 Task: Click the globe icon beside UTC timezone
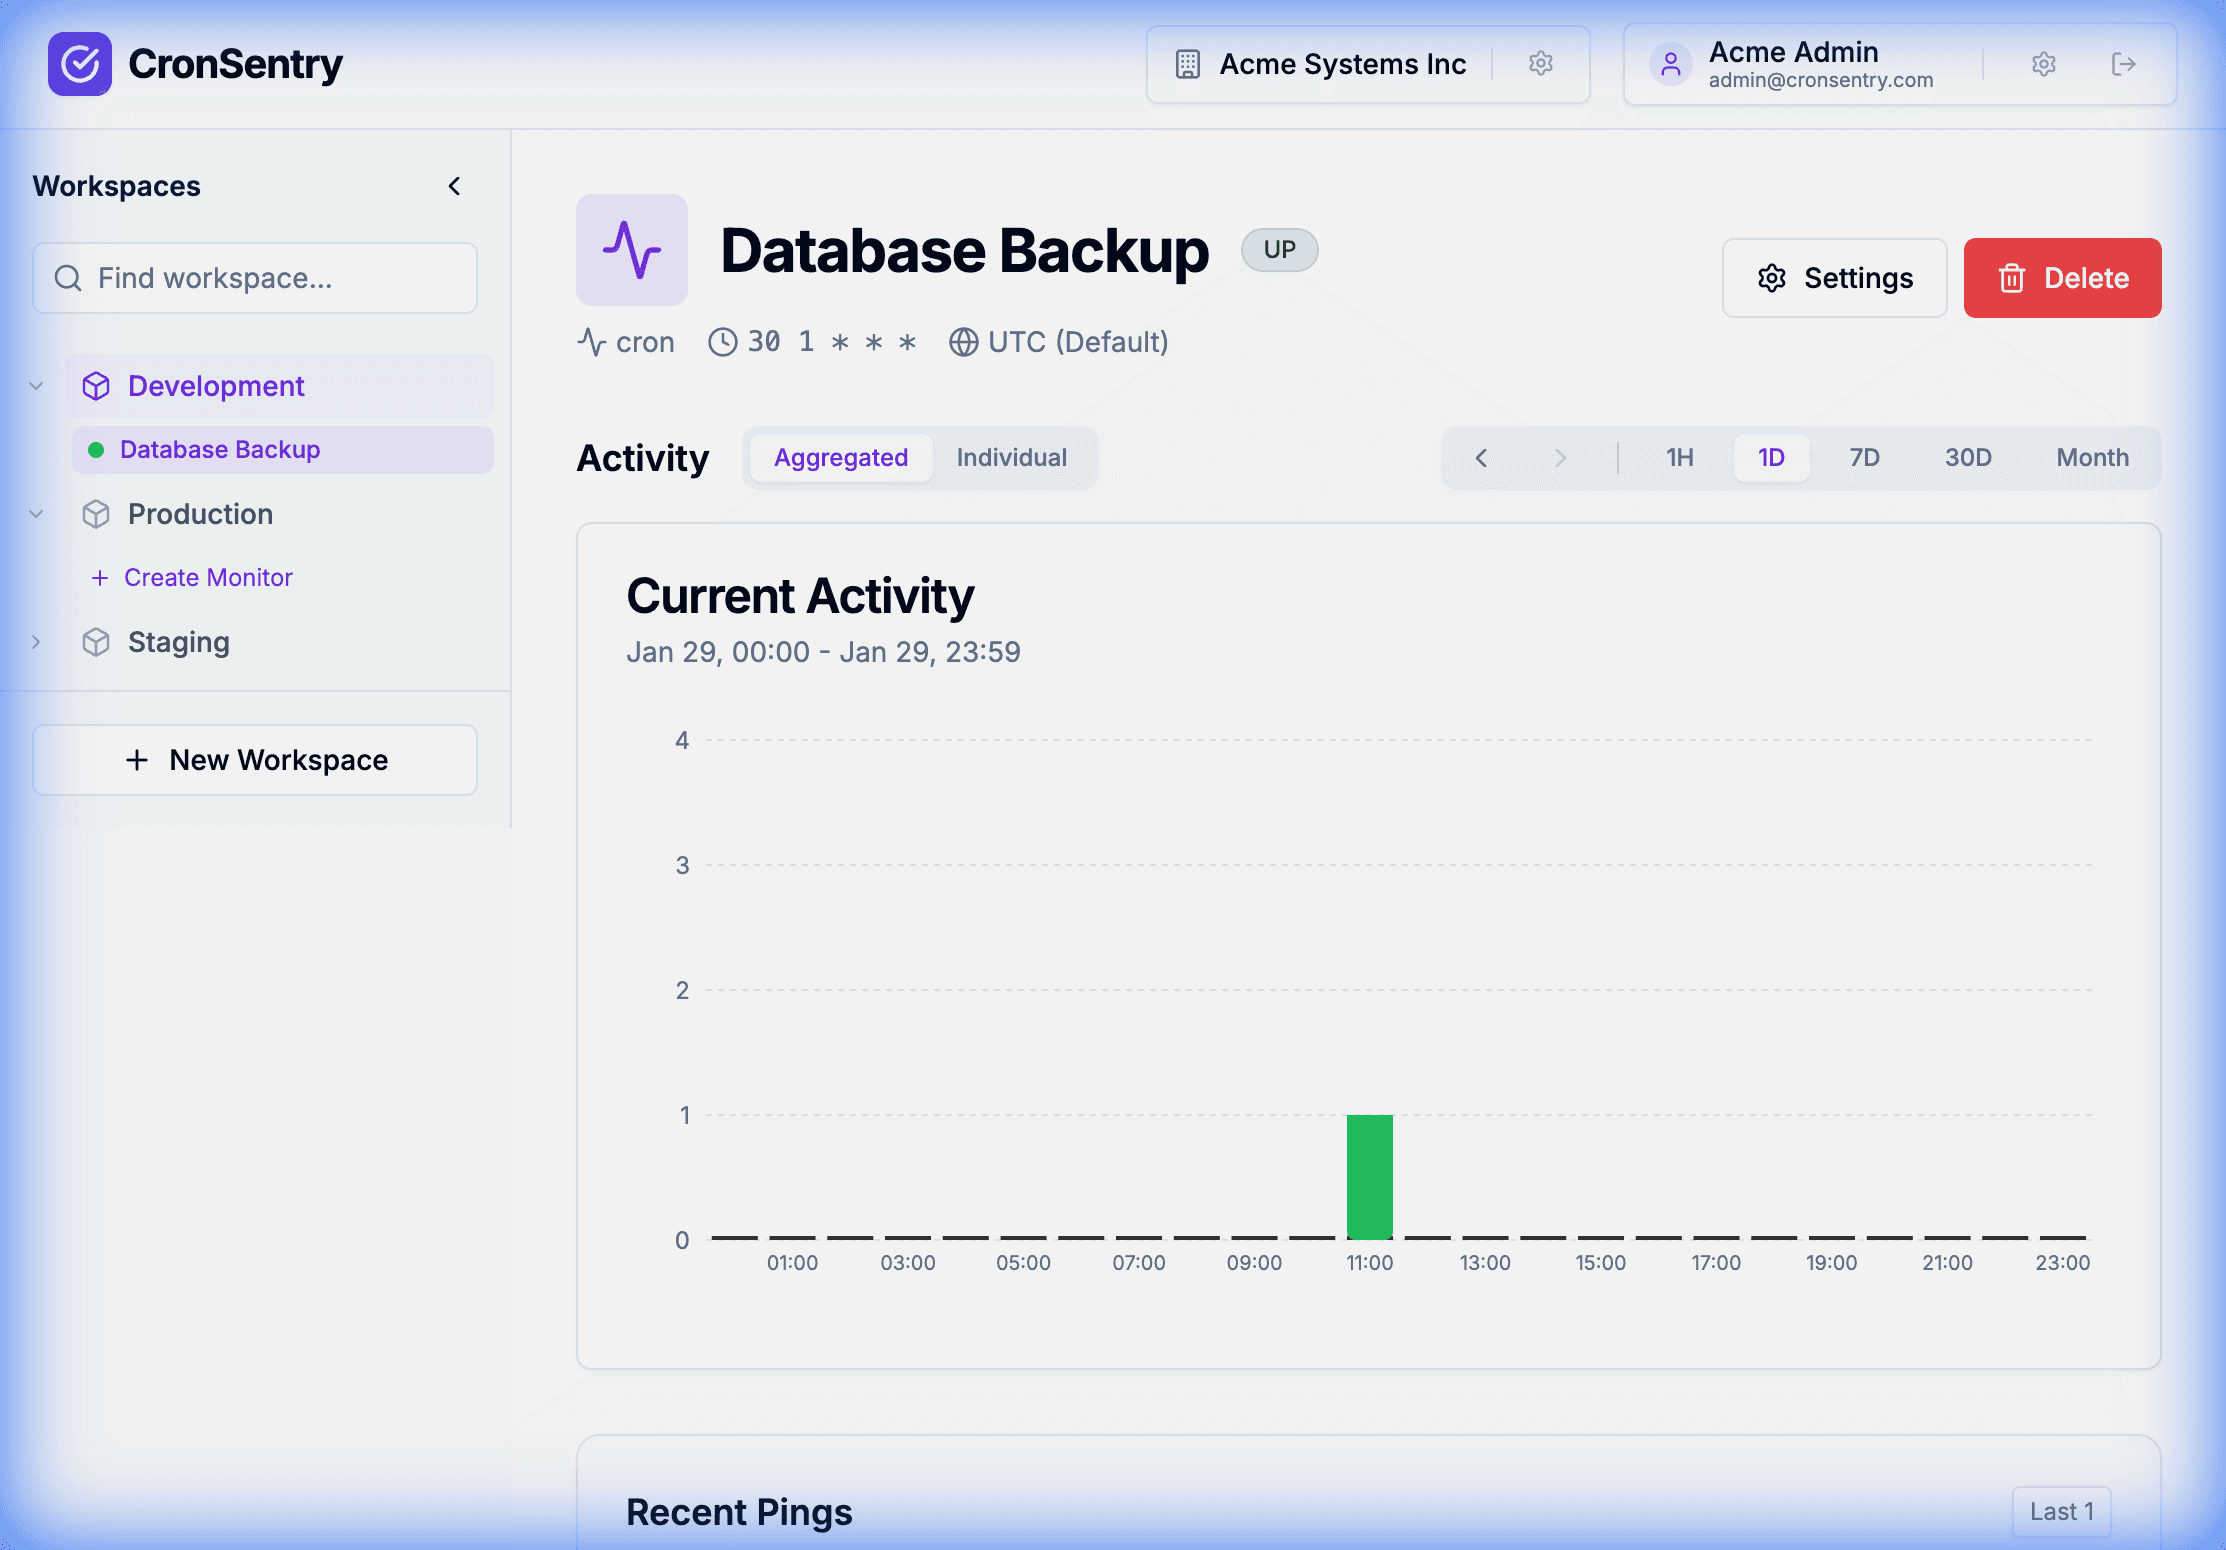(963, 342)
